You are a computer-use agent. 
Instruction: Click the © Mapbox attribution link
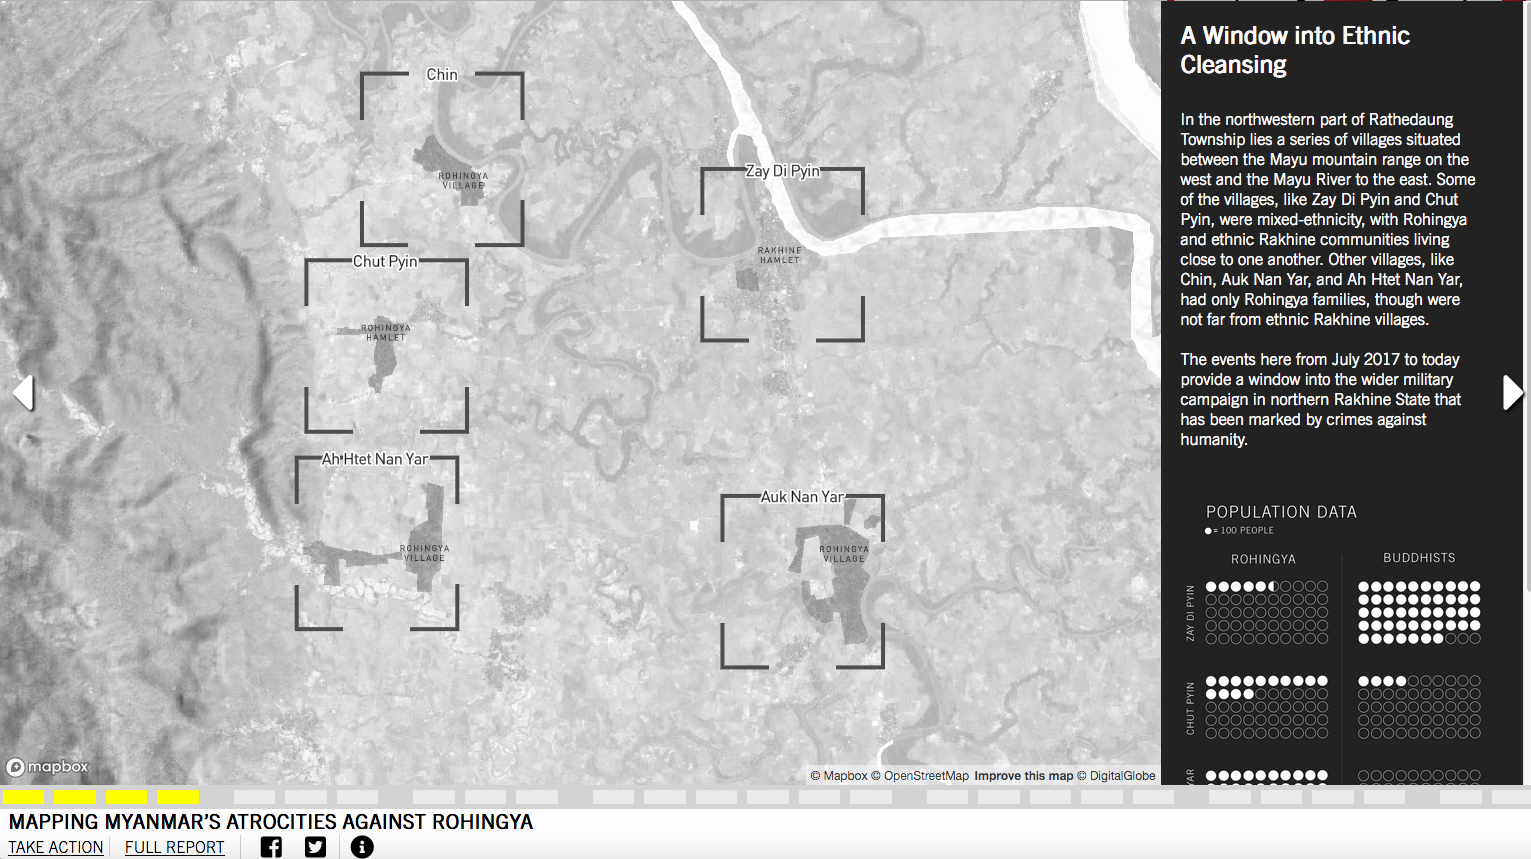click(x=838, y=776)
